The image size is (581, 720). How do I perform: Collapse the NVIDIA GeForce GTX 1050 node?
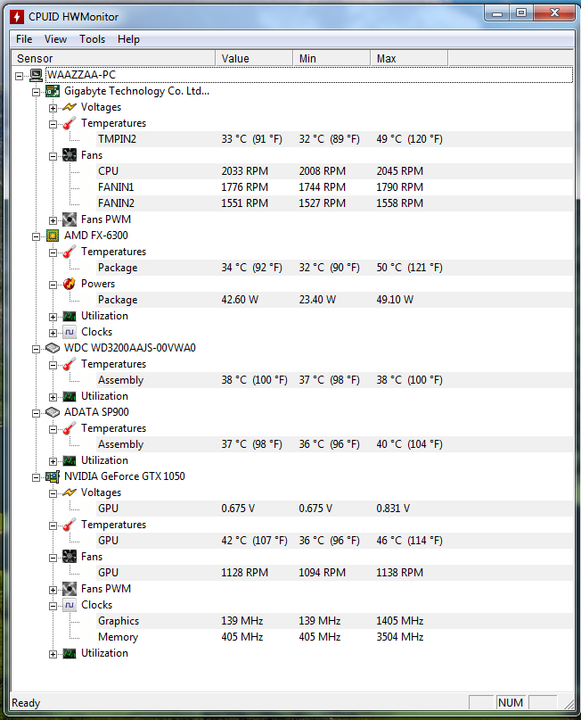[36, 478]
